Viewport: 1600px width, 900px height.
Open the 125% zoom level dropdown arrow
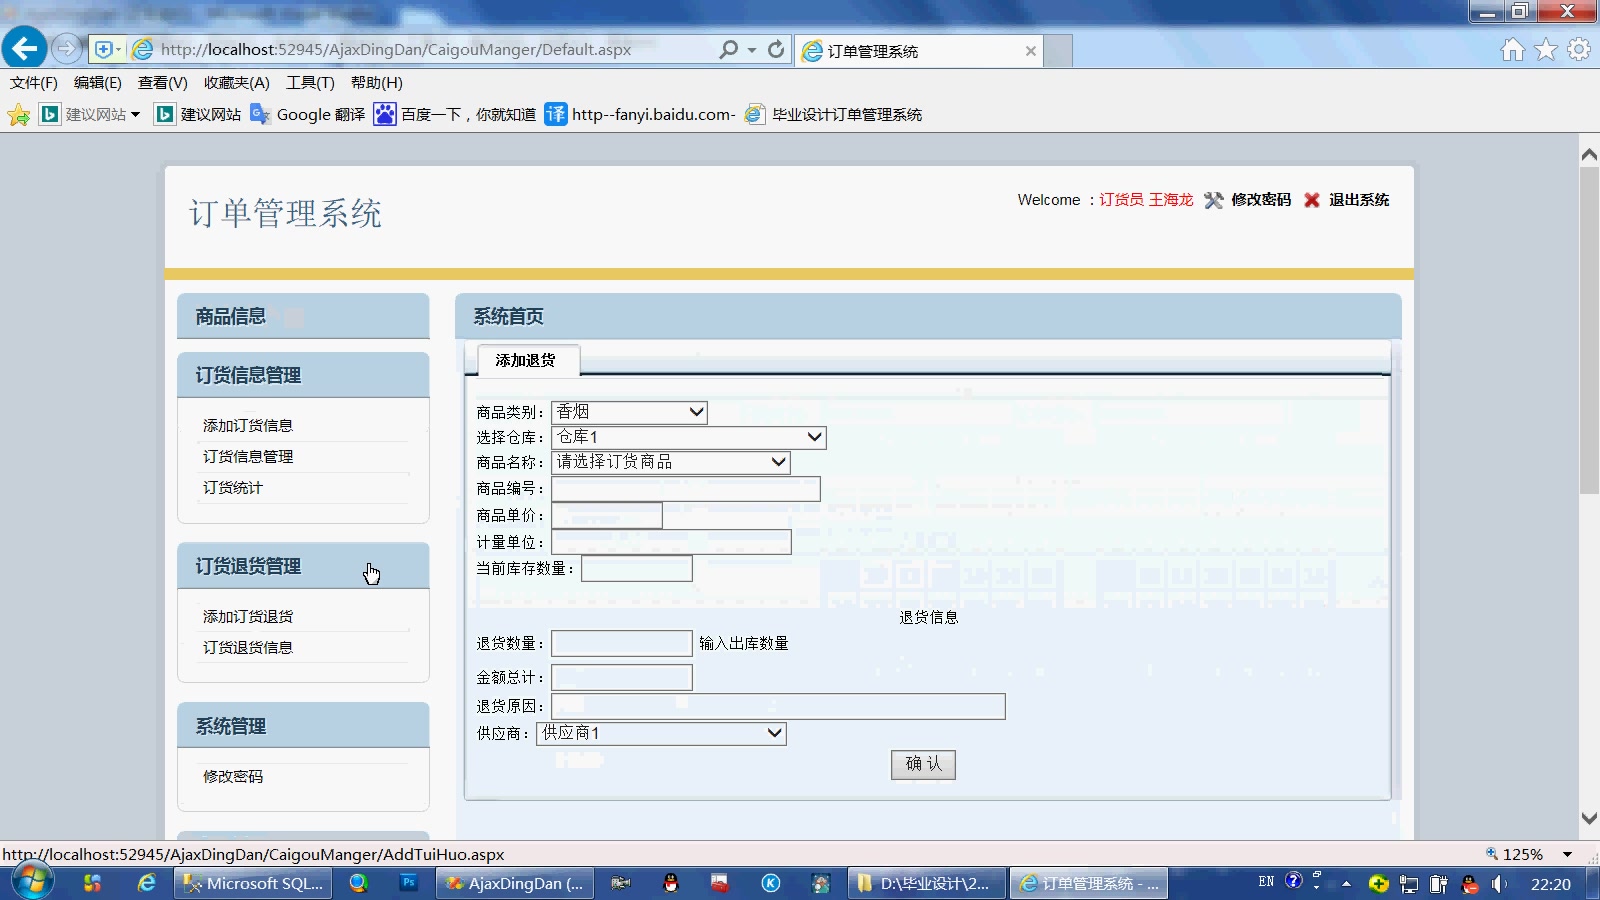coord(1568,855)
